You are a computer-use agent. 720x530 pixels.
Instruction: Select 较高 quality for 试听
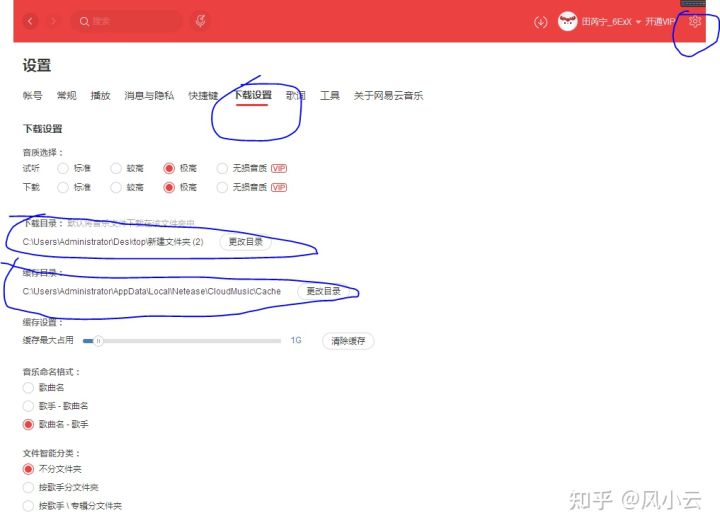[x=116, y=169]
